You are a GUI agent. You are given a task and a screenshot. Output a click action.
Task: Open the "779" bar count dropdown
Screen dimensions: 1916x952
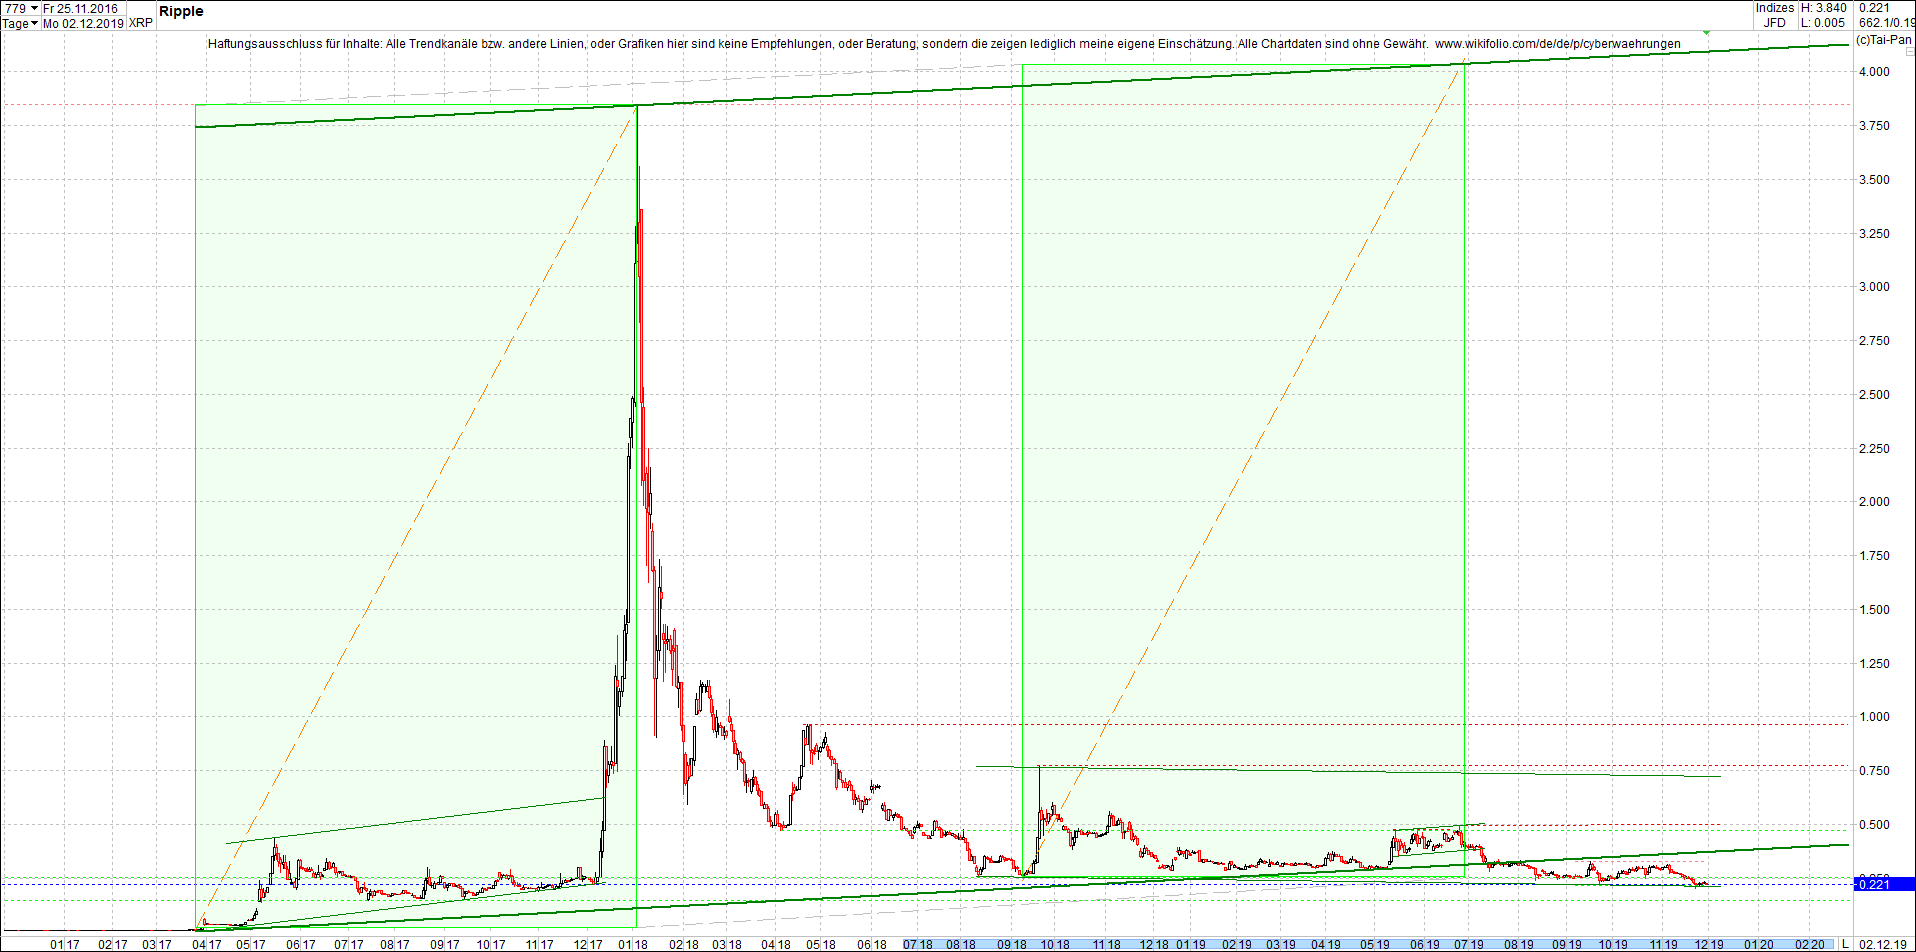[x=15, y=8]
